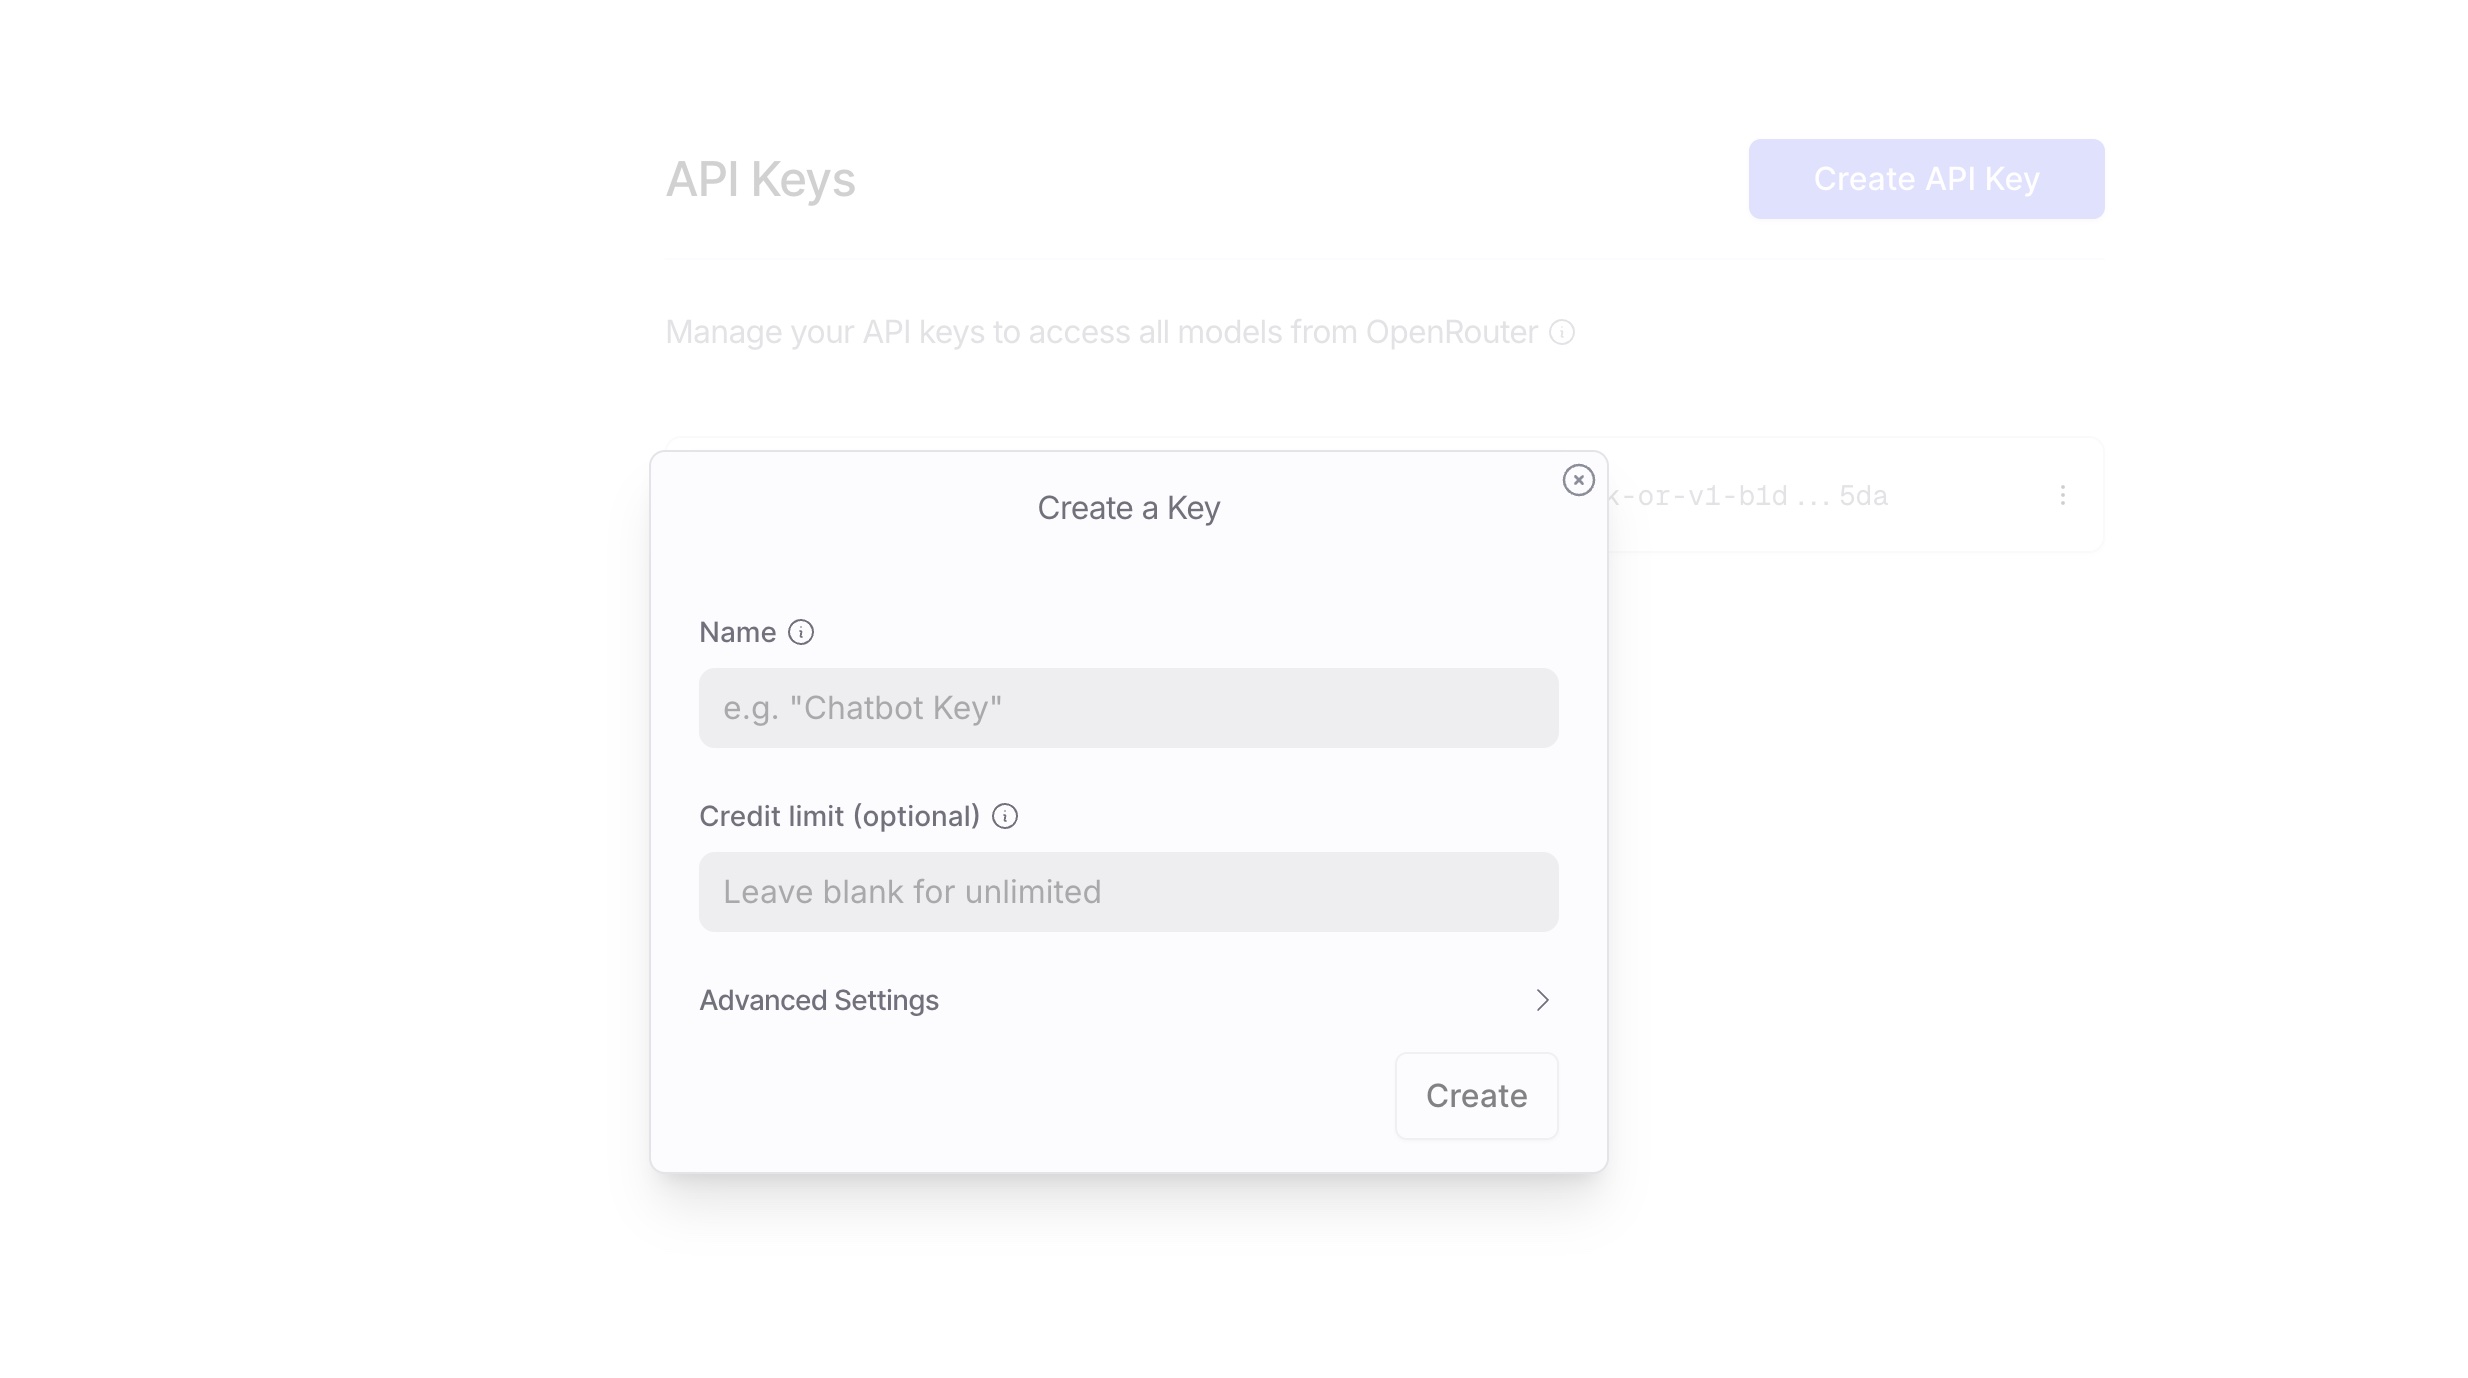Click the e.g. "Chatbot Key" placeholder text
Image resolution: width=2468 pixels, height=1378 pixels.
click(x=862, y=708)
